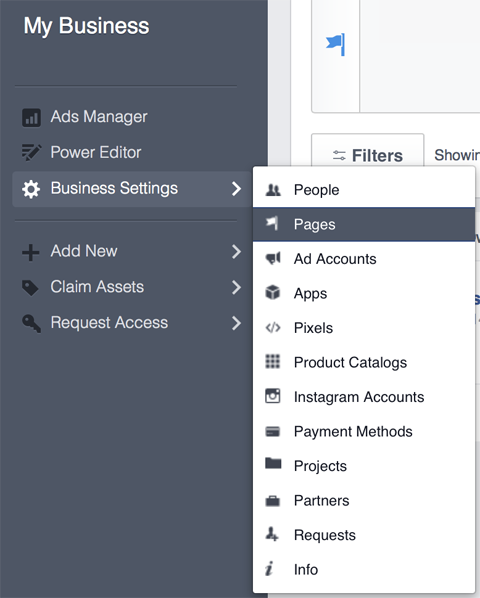Click the Add New plus icon
Screen dimensions: 480x598
tap(31, 252)
